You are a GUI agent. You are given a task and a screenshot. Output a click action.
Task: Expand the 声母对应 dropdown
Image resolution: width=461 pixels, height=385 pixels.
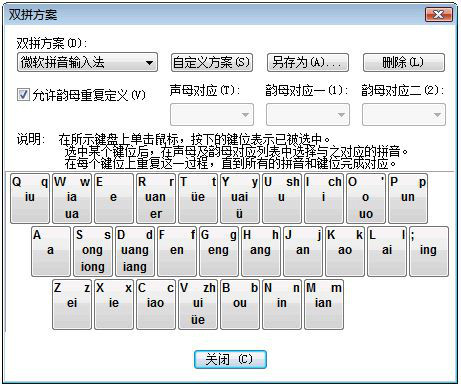click(212, 114)
